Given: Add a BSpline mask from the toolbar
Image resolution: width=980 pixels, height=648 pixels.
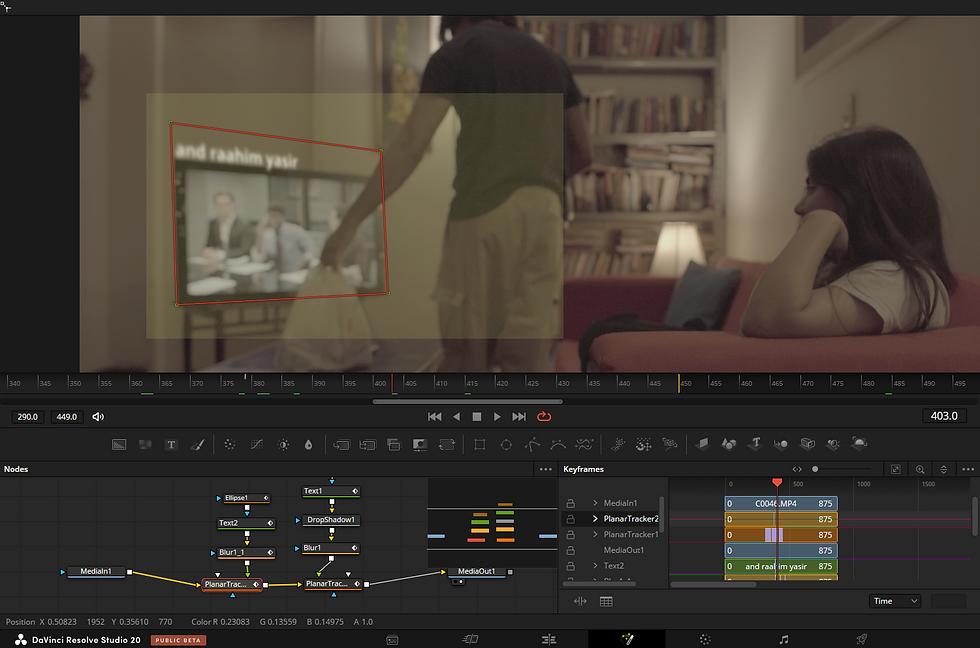Looking at the screenshot, I should point(558,444).
